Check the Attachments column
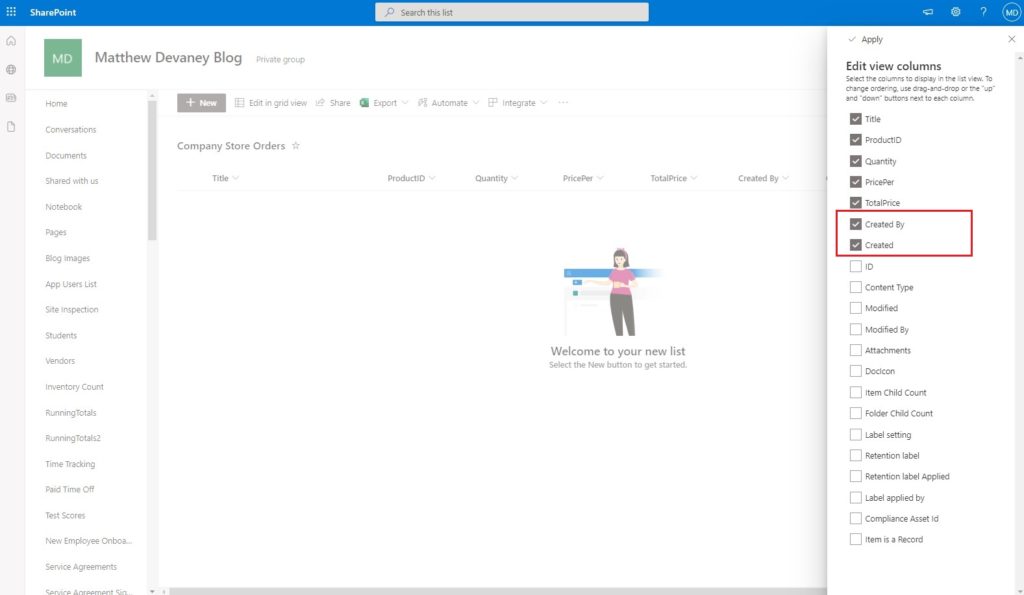Screen dimensions: 1024x595 point(856,350)
